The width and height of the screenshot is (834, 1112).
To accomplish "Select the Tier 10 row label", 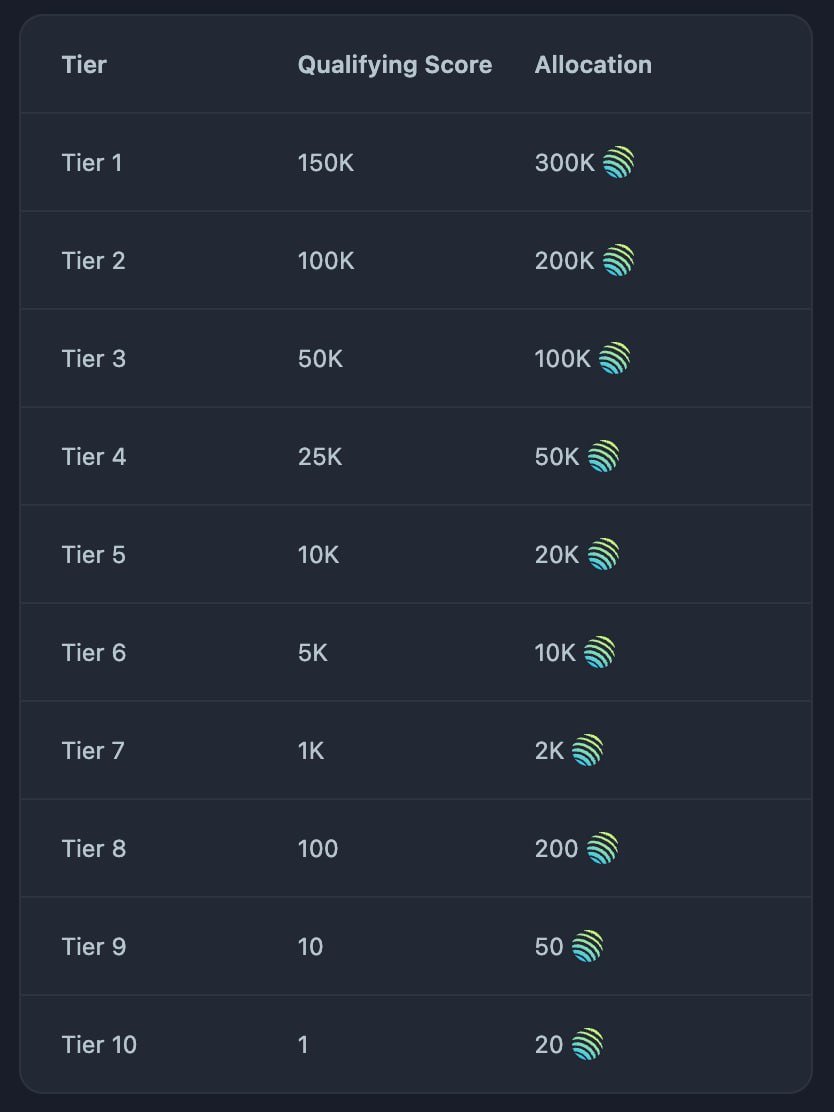I will click(x=99, y=1044).
